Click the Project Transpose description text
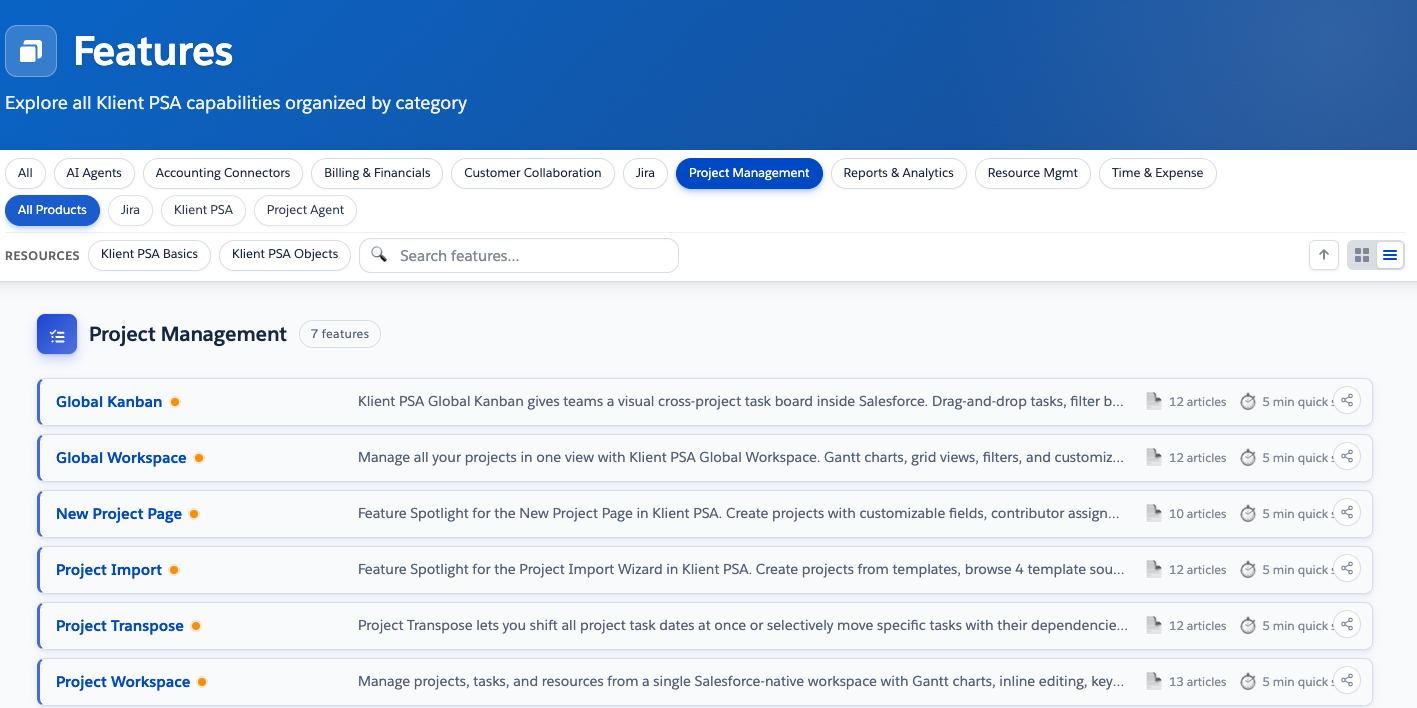1417x708 pixels. point(743,626)
